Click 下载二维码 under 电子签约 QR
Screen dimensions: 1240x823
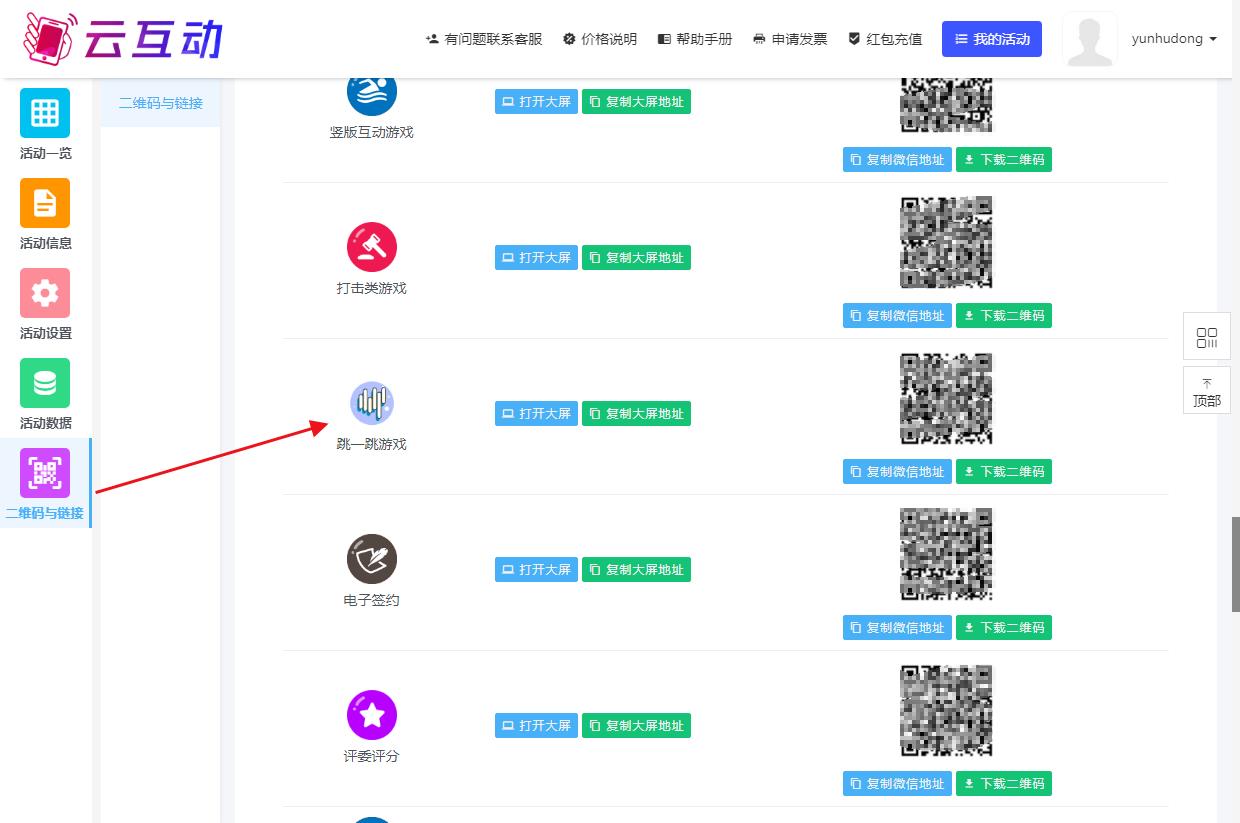(x=1004, y=628)
